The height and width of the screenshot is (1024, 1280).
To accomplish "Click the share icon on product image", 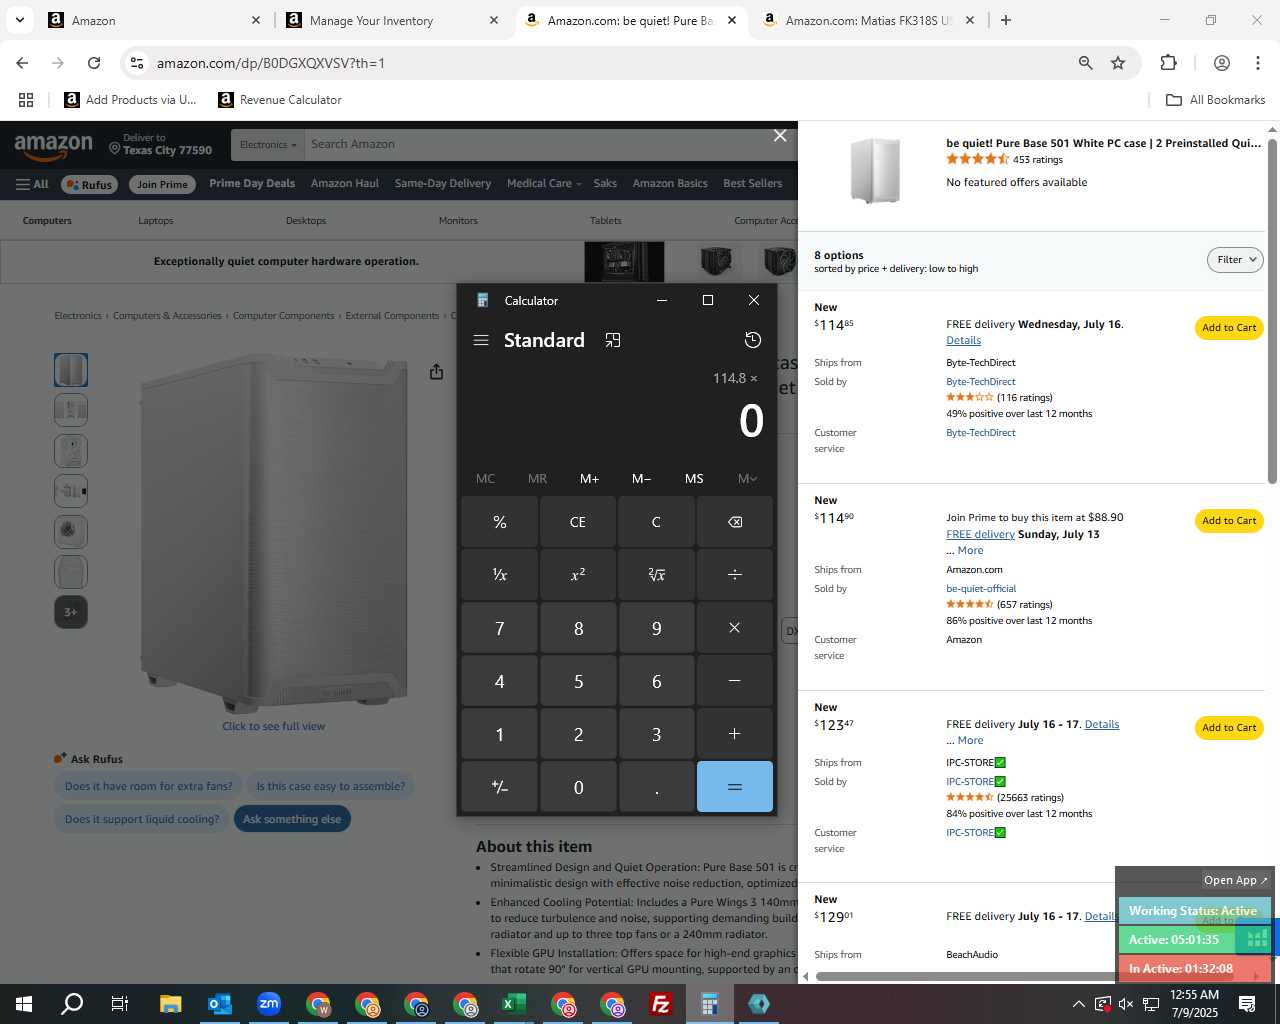I will coord(436,372).
